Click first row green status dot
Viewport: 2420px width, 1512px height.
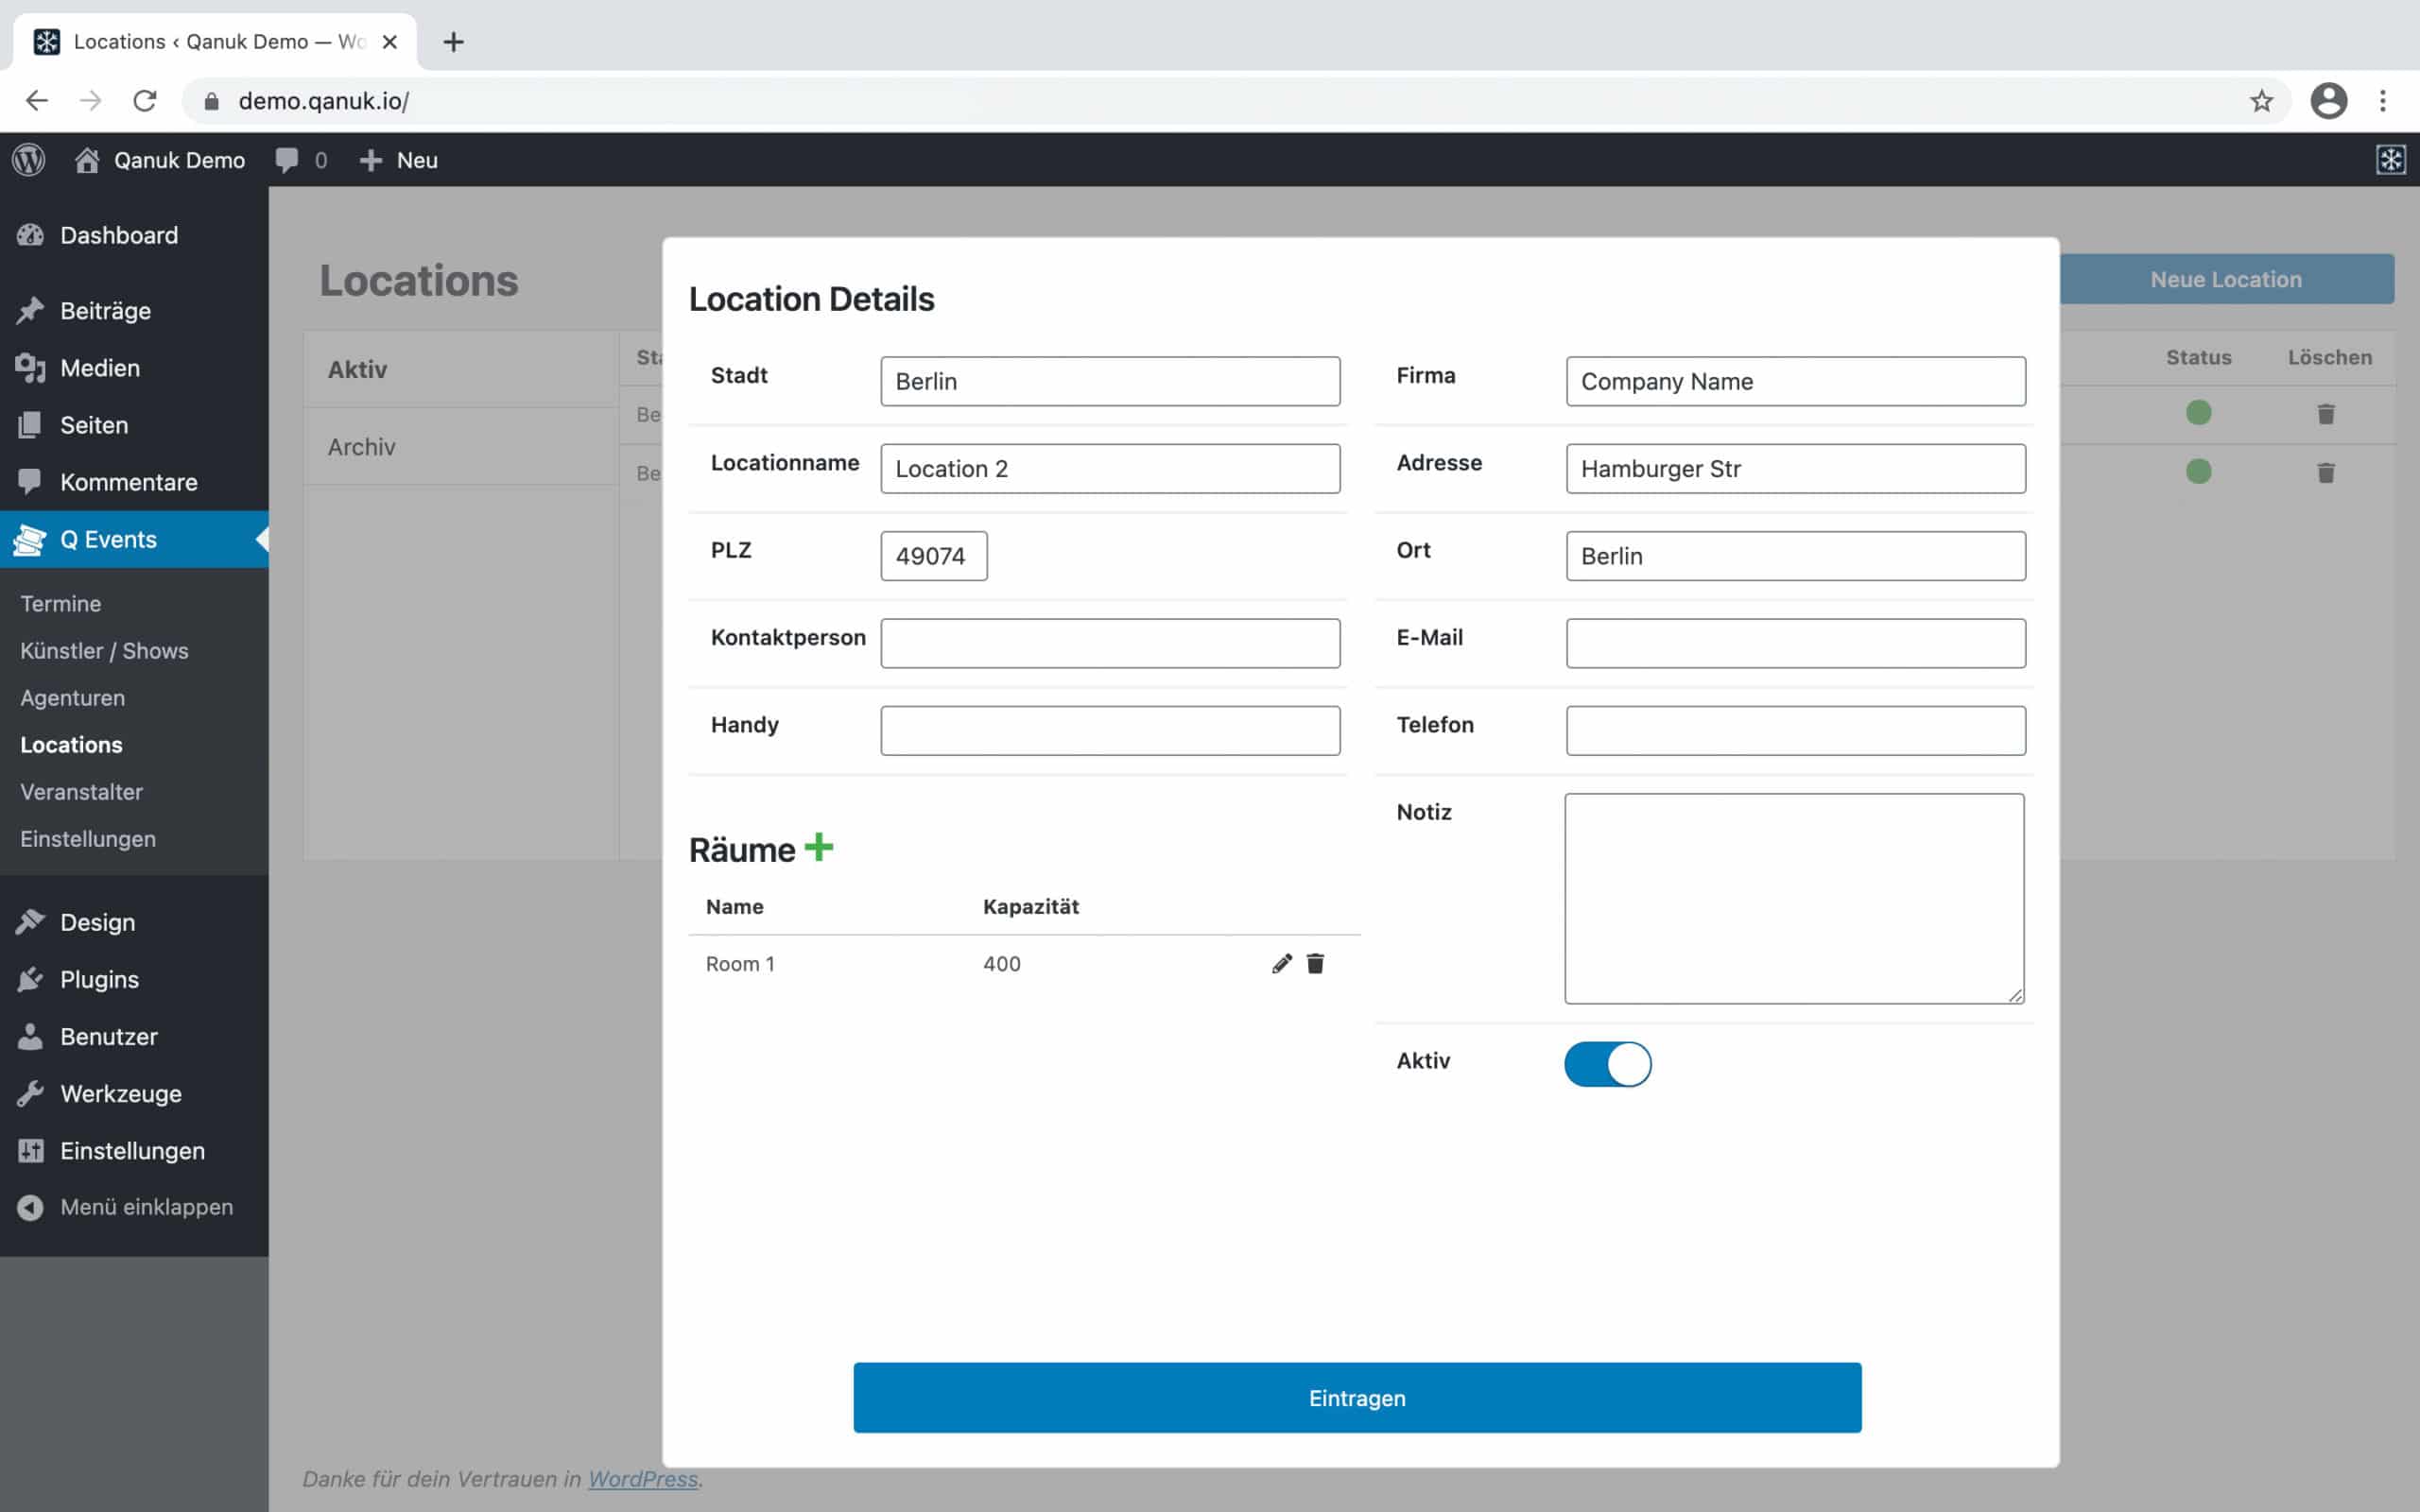pos(2198,412)
